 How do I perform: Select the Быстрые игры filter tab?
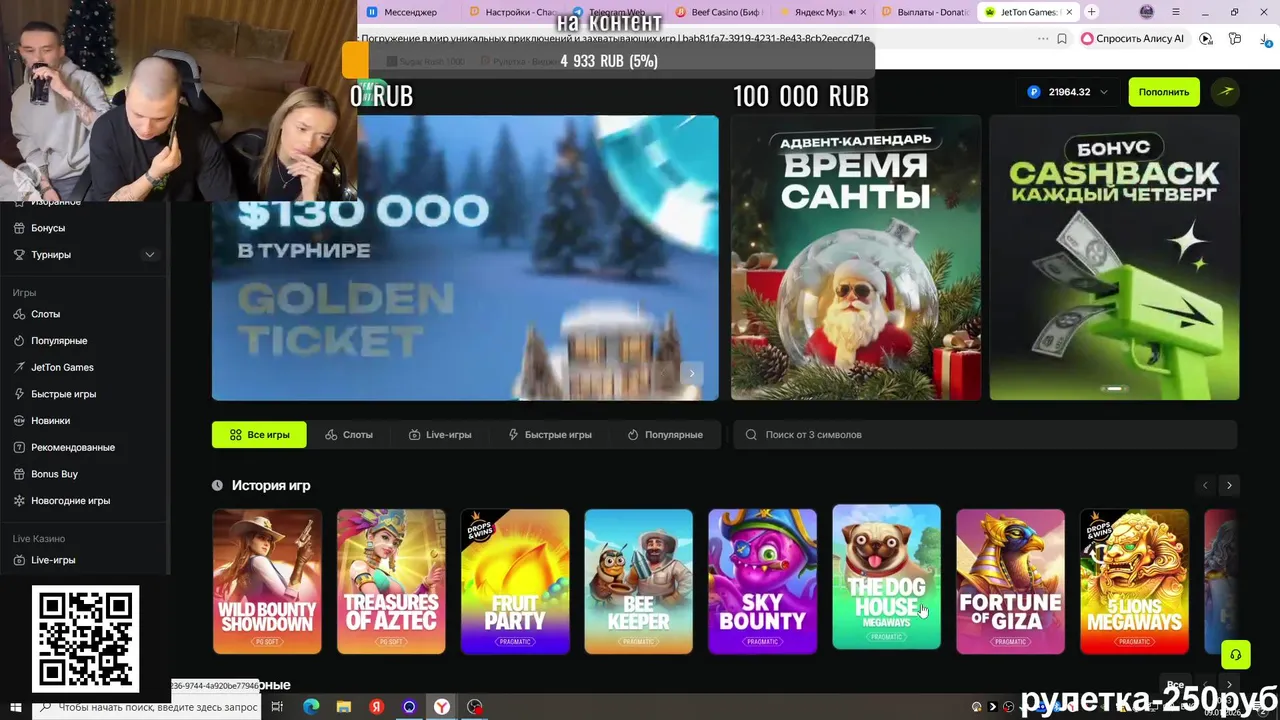pyautogui.click(x=550, y=435)
